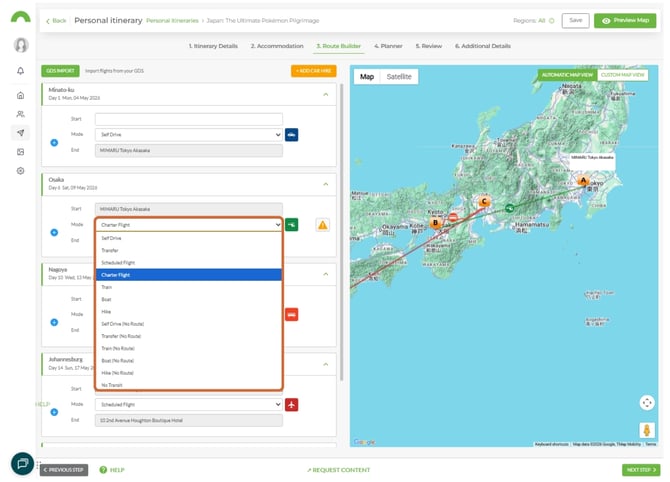Open the home icon in the sidebar
670x482 pixels.
21,95
